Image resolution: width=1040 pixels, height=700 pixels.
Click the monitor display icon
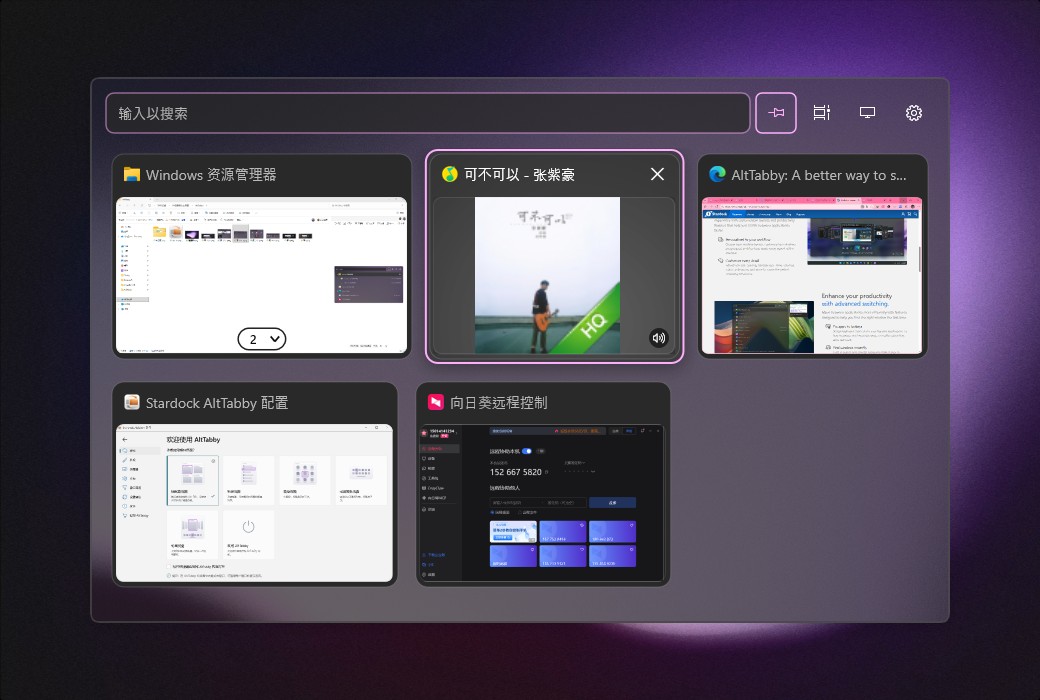tap(868, 113)
